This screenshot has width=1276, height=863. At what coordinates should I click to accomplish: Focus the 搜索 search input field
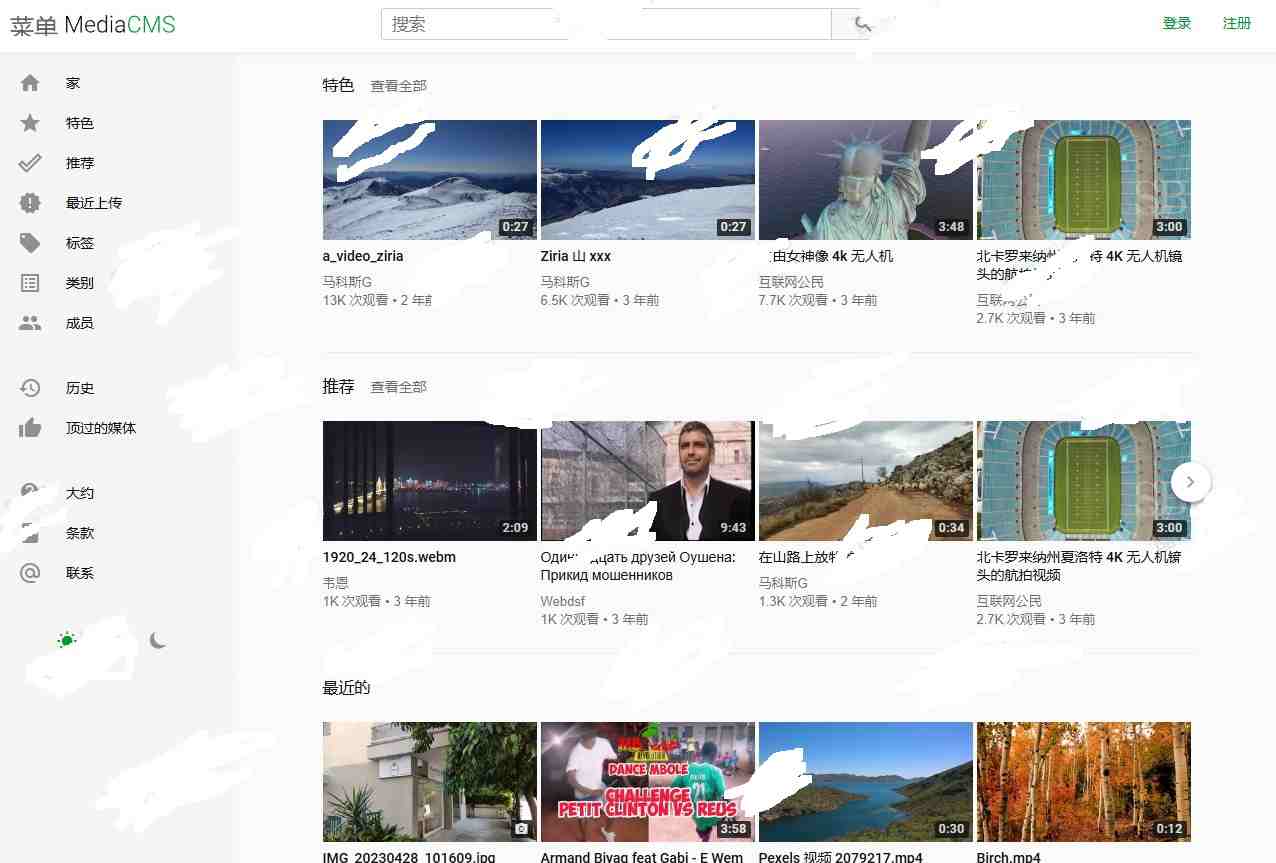(605, 24)
